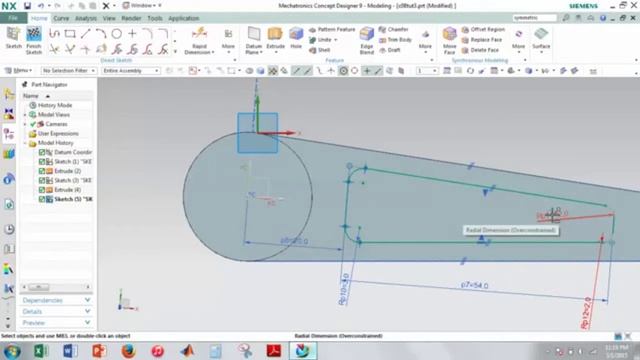
Task: Select the Arc sketch tool
Action: [x=101, y=34]
